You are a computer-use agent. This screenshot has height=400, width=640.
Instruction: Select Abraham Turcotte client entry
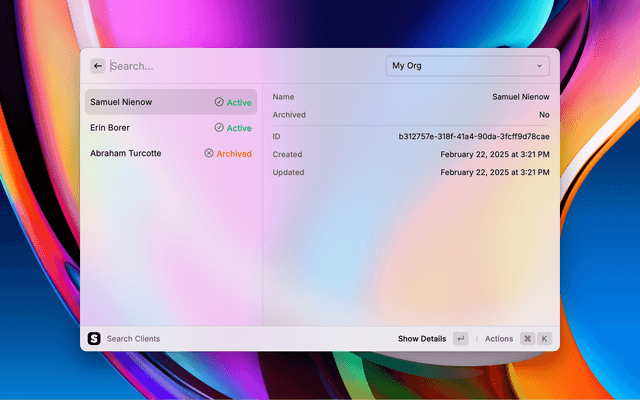tap(125, 154)
